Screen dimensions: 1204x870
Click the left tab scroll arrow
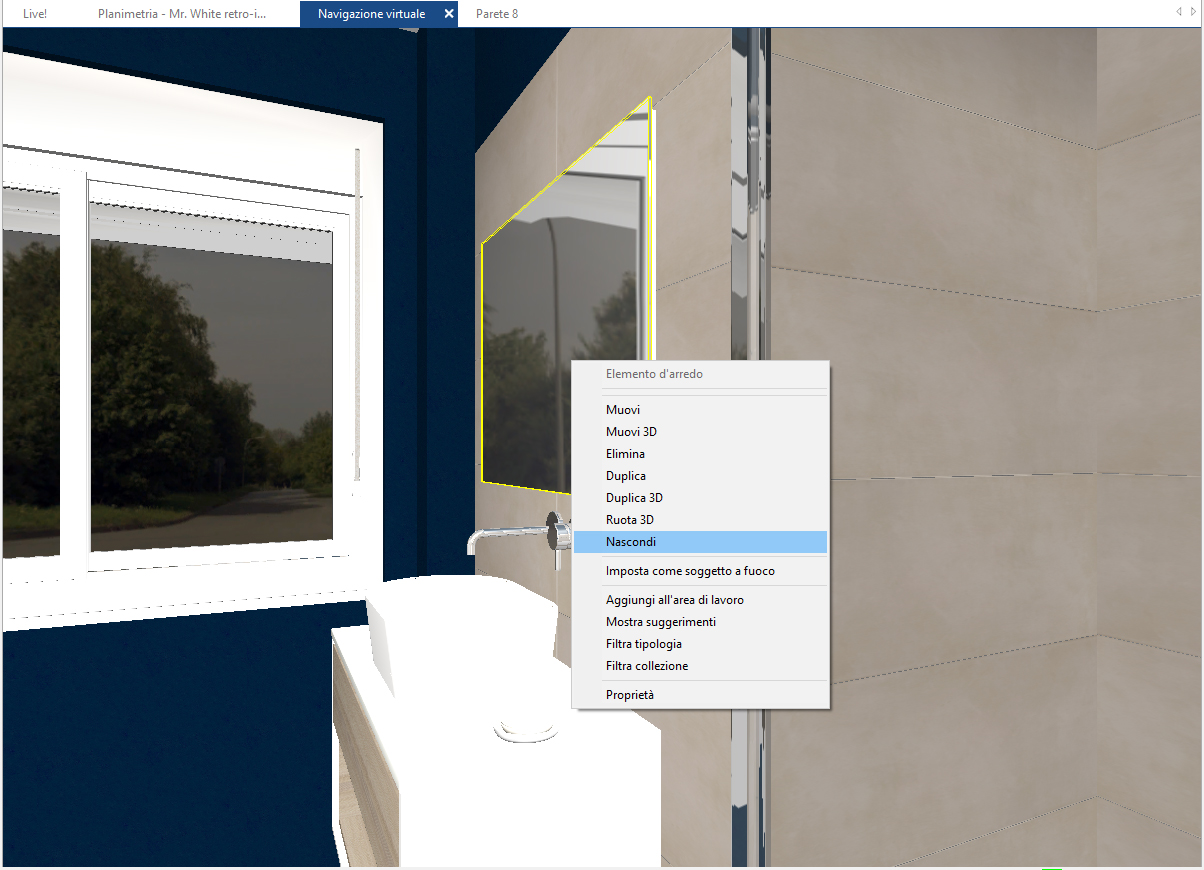pyautogui.click(x=1179, y=12)
